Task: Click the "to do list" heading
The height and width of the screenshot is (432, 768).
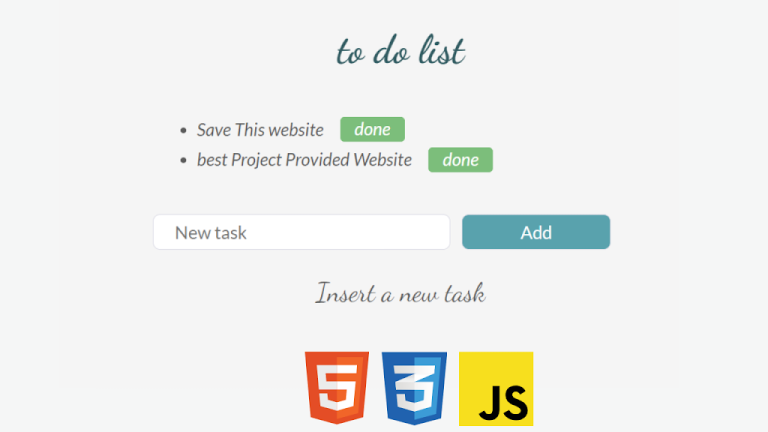Action: pyautogui.click(x=400, y=52)
